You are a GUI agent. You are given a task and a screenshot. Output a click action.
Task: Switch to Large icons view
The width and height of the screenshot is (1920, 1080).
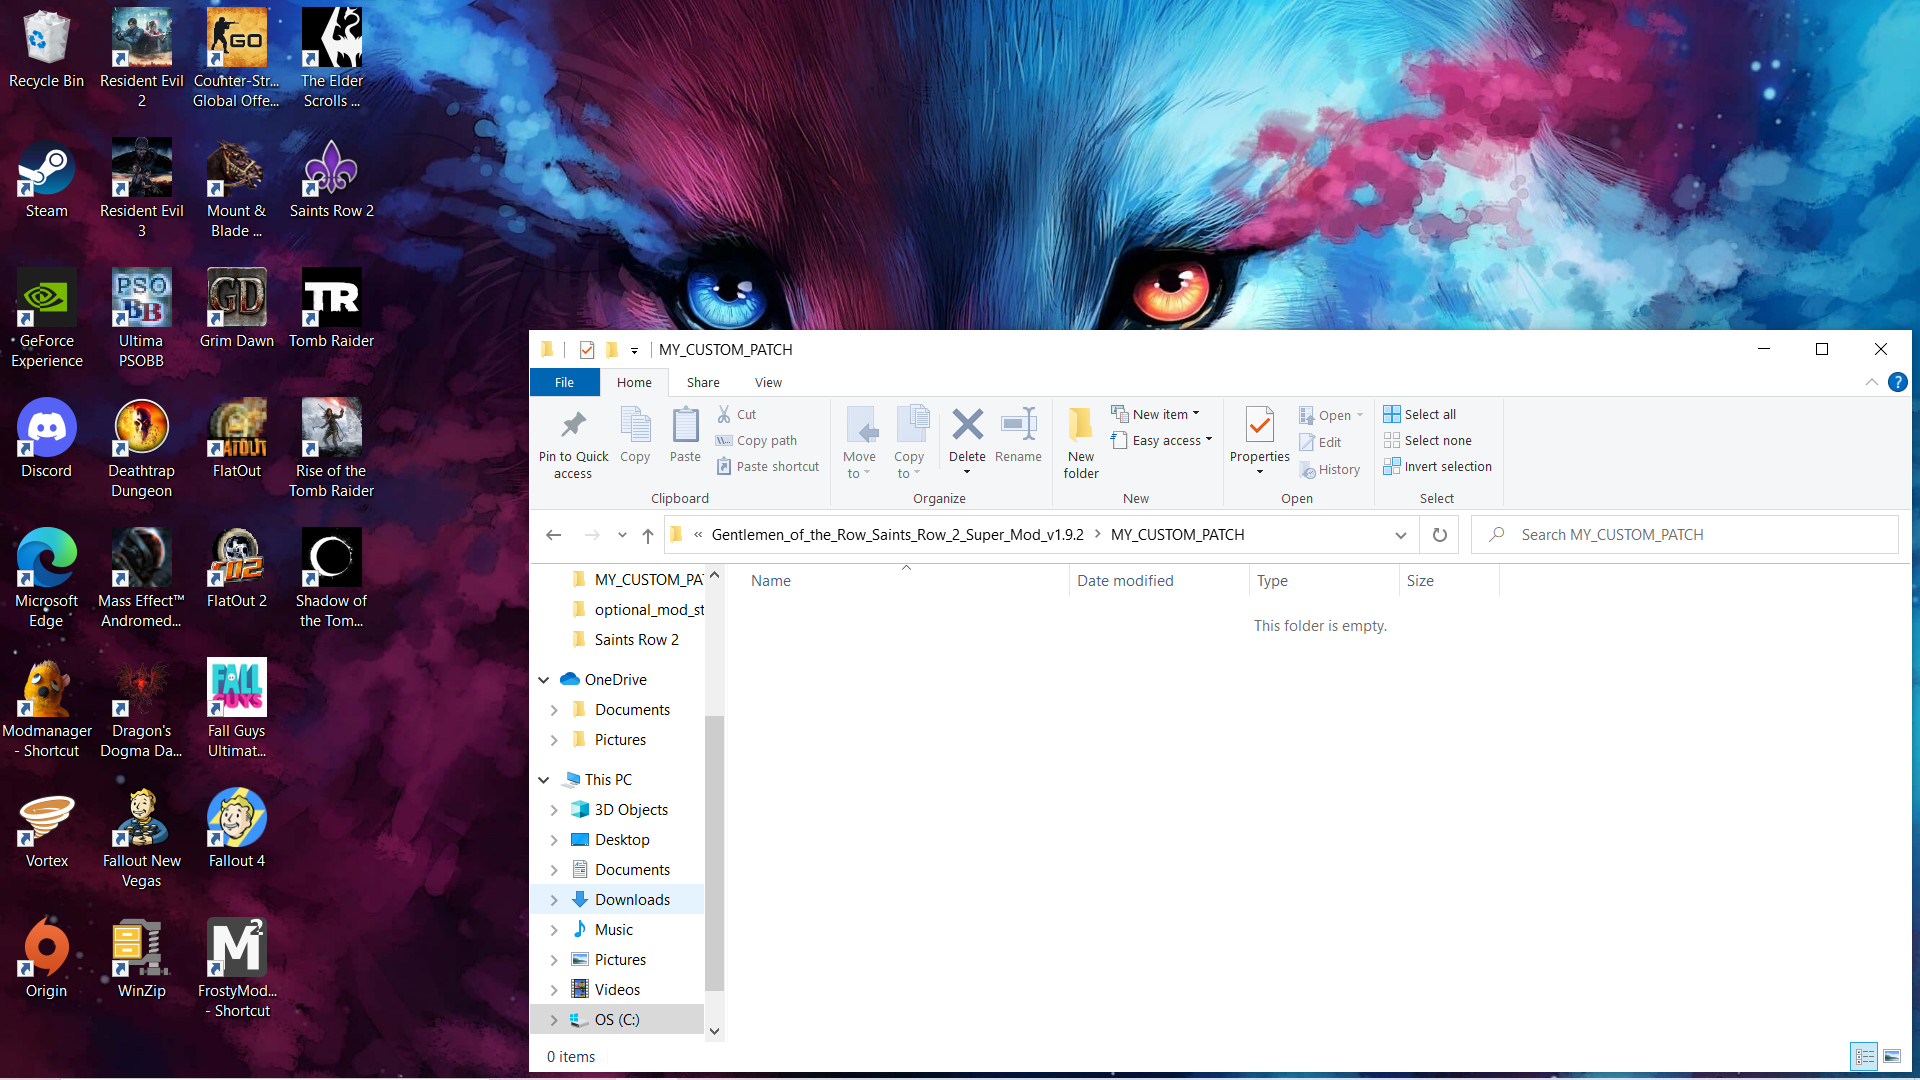pos(1892,1056)
